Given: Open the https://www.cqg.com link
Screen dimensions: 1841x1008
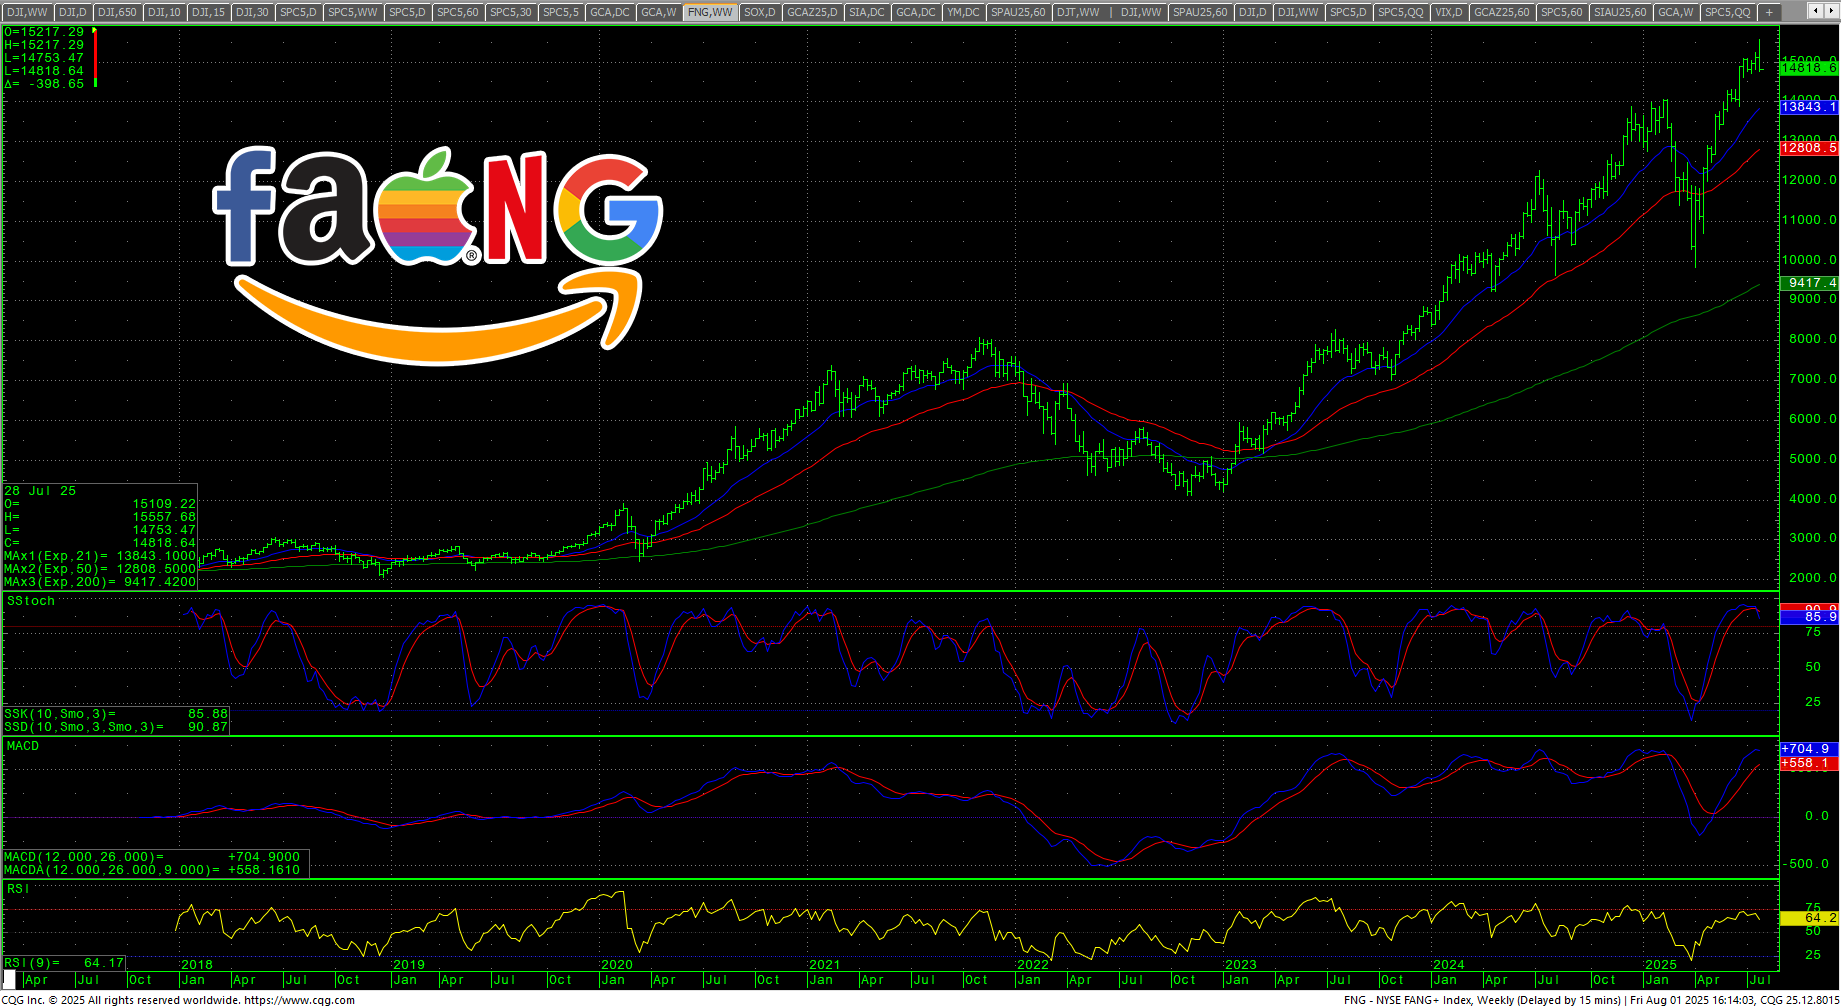Looking at the screenshot, I should click(299, 1000).
